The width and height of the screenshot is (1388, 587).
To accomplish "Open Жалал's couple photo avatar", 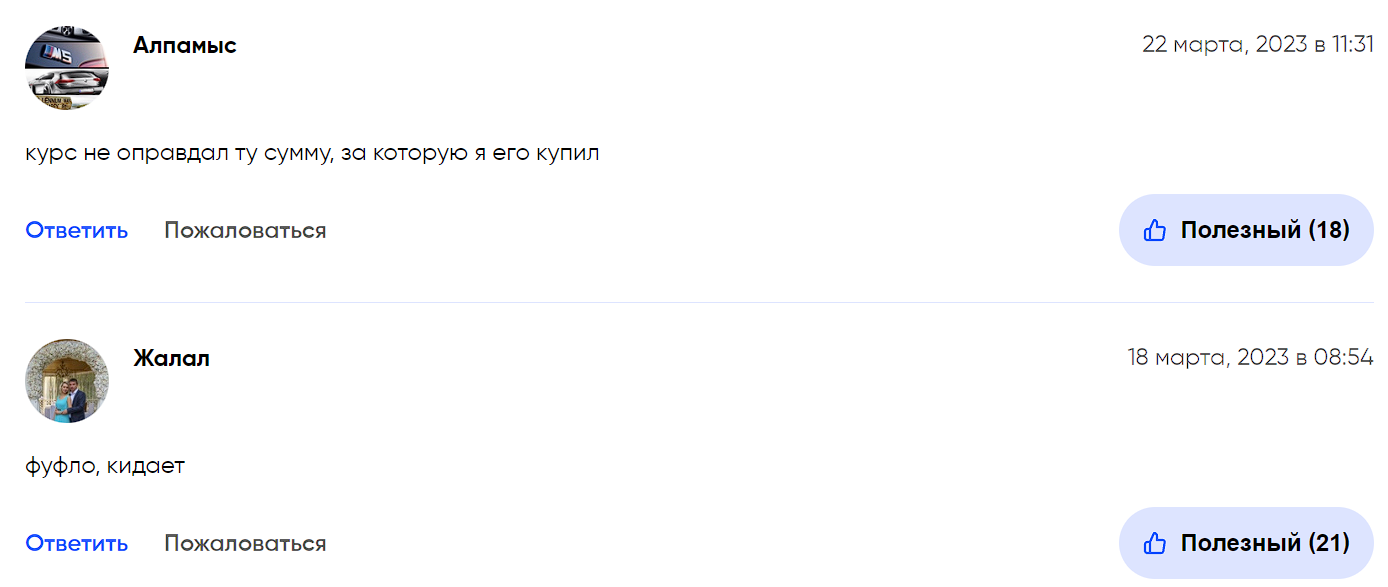I will 67,380.
